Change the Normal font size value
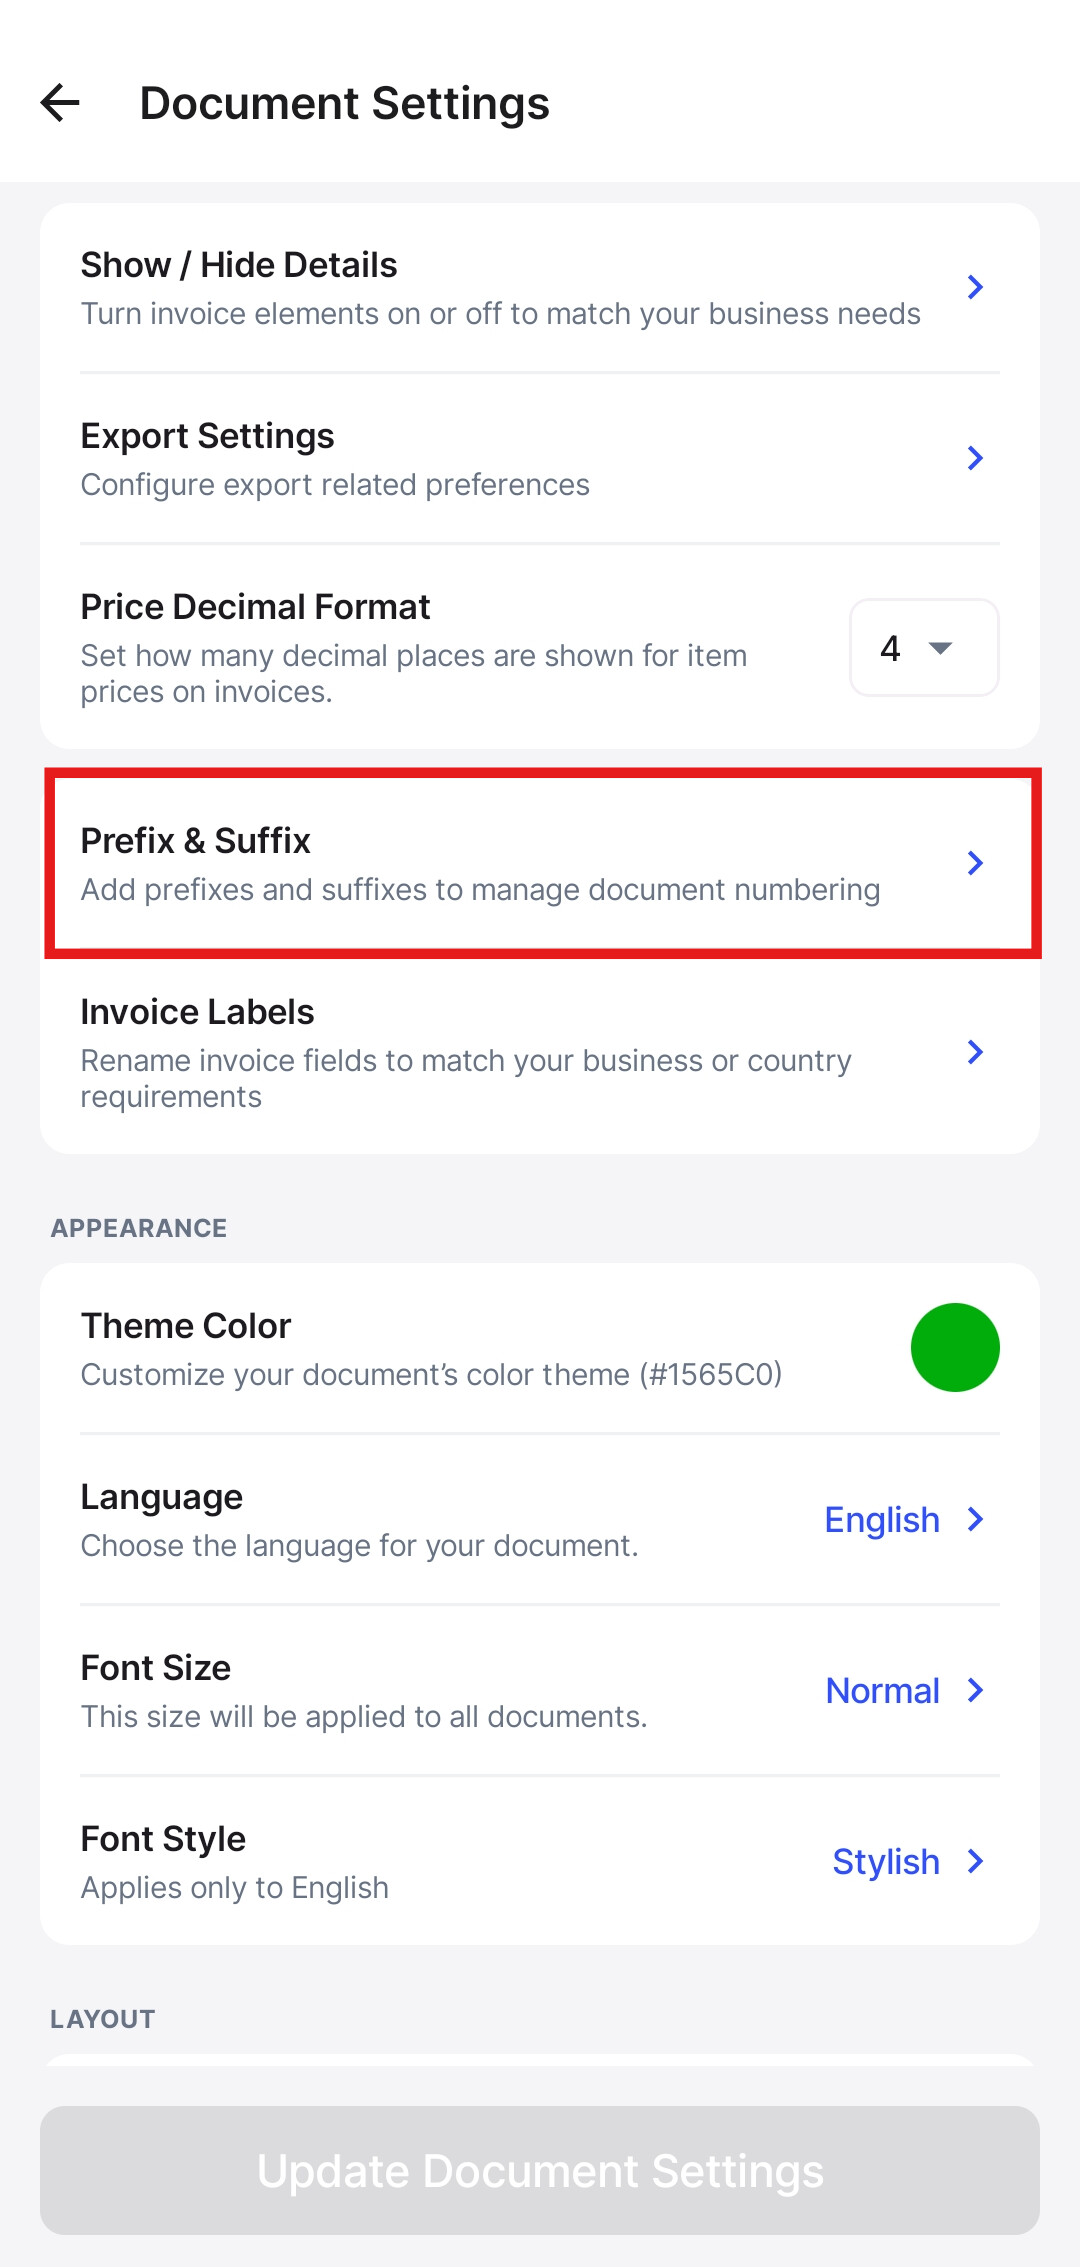Screen dimensions: 1080x2267 click(x=882, y=1691)
